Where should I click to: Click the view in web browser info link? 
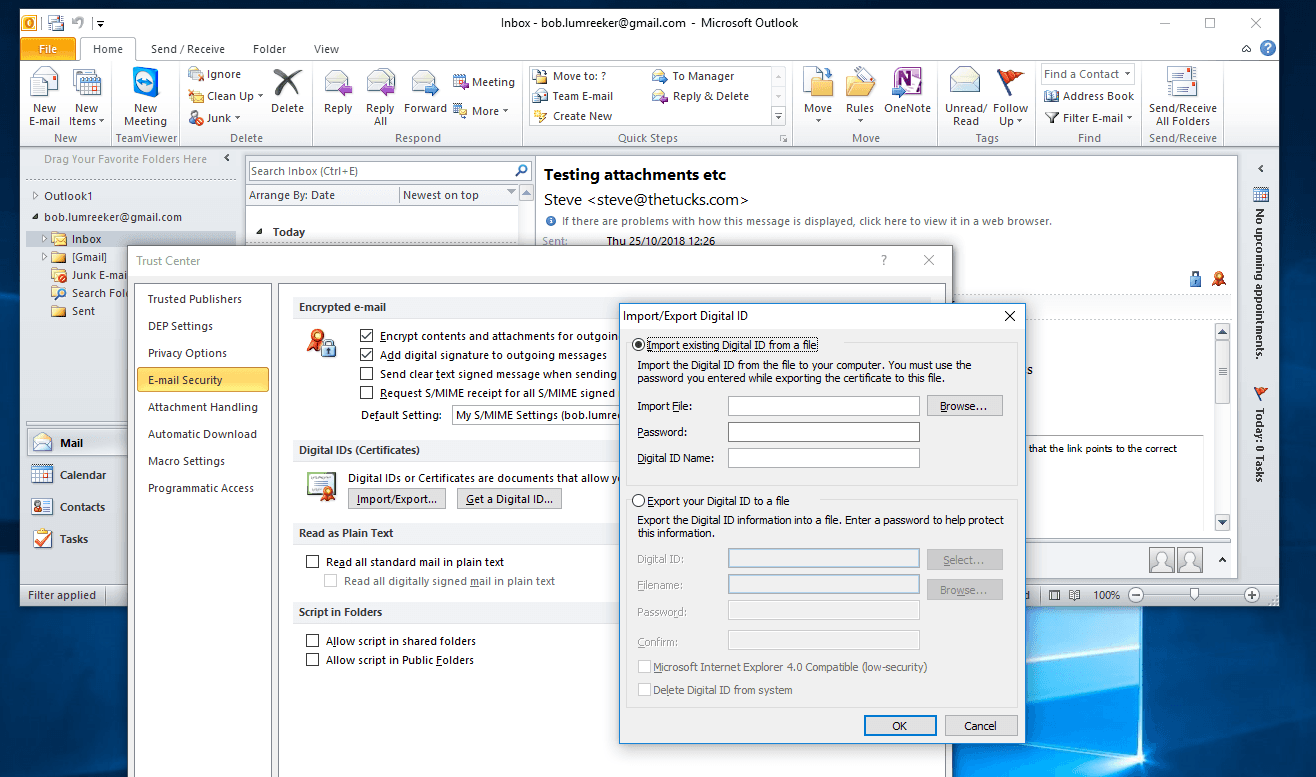(x=806, y=221)
